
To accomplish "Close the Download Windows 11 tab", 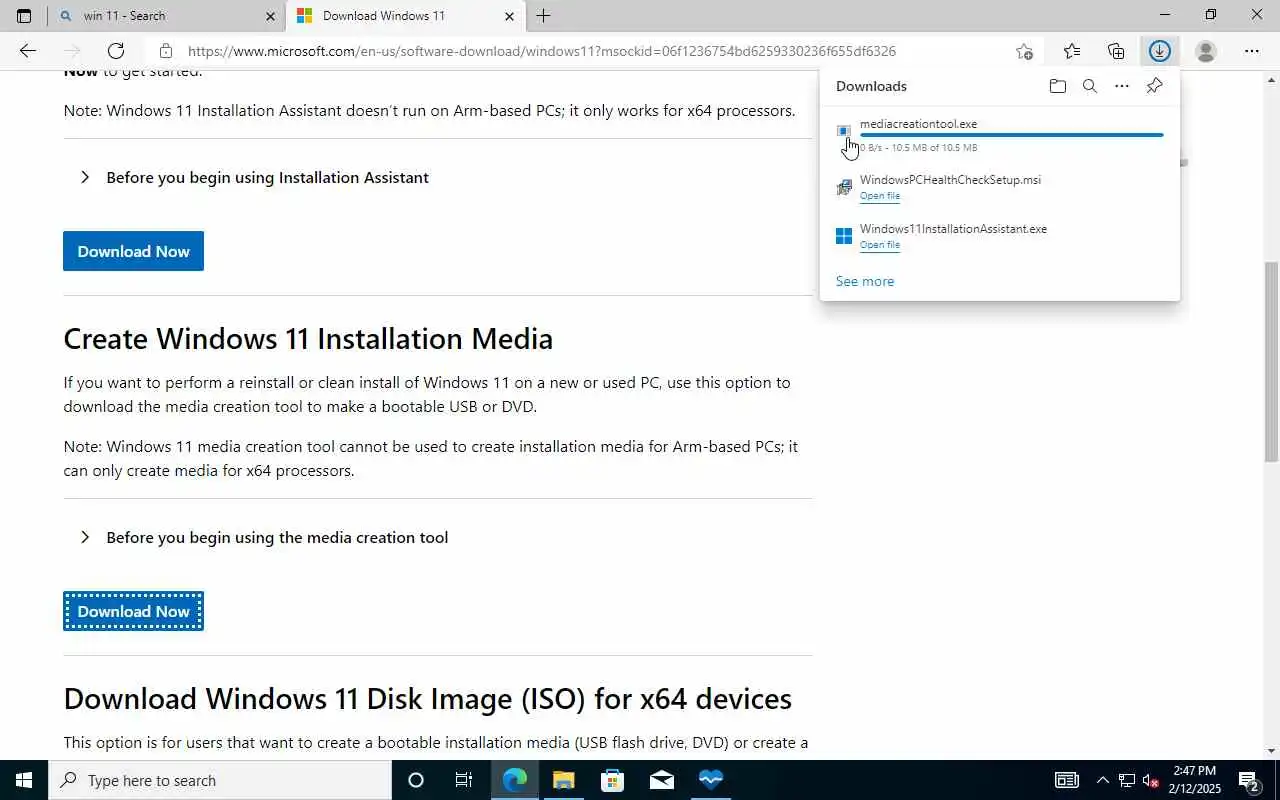I will coord(509,16).
